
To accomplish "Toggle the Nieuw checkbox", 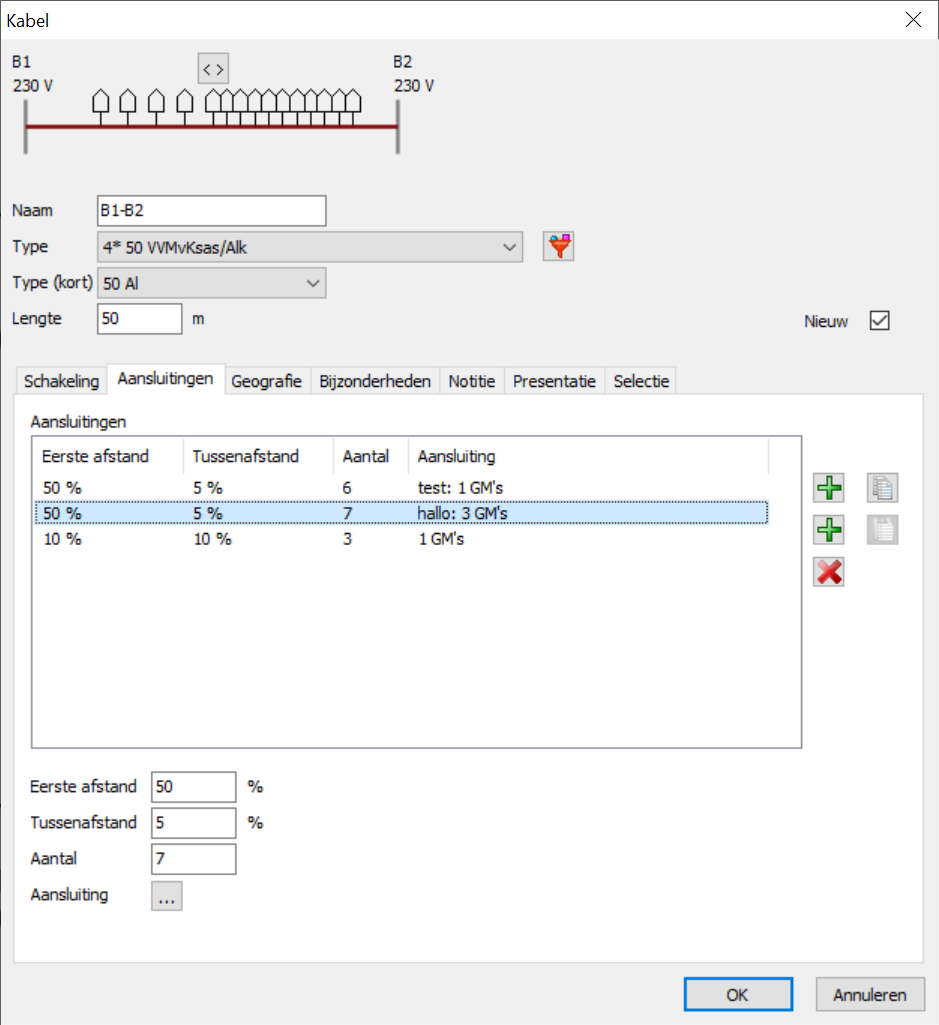I will point(879,321).
